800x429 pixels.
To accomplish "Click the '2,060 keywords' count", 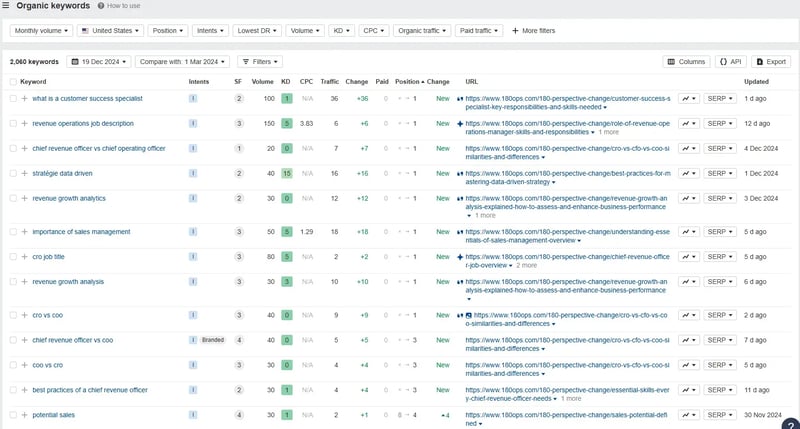I will (x=34, y=62).
